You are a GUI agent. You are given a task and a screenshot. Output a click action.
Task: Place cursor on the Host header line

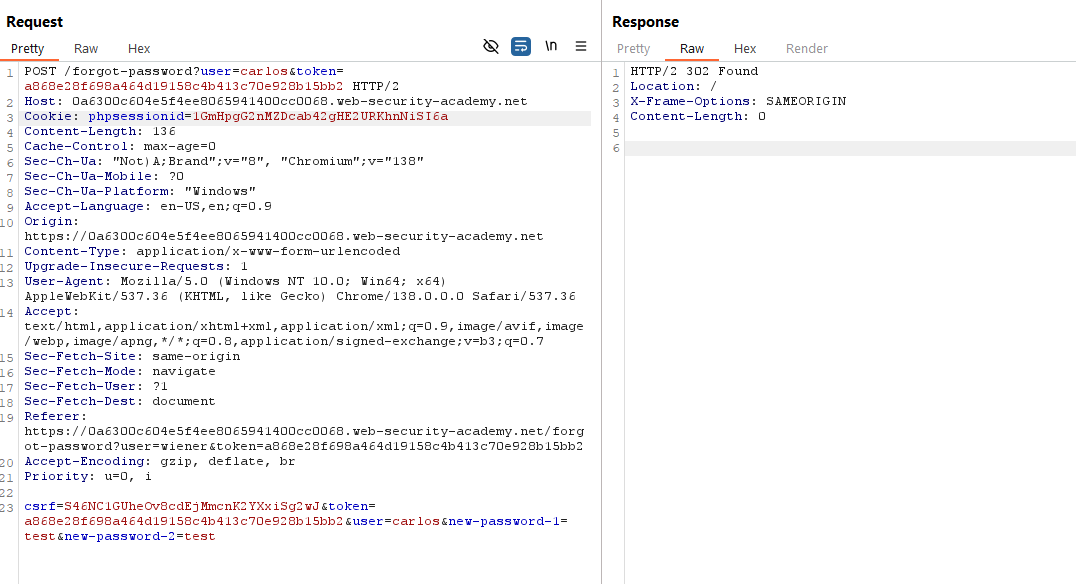tap(275, 102)
